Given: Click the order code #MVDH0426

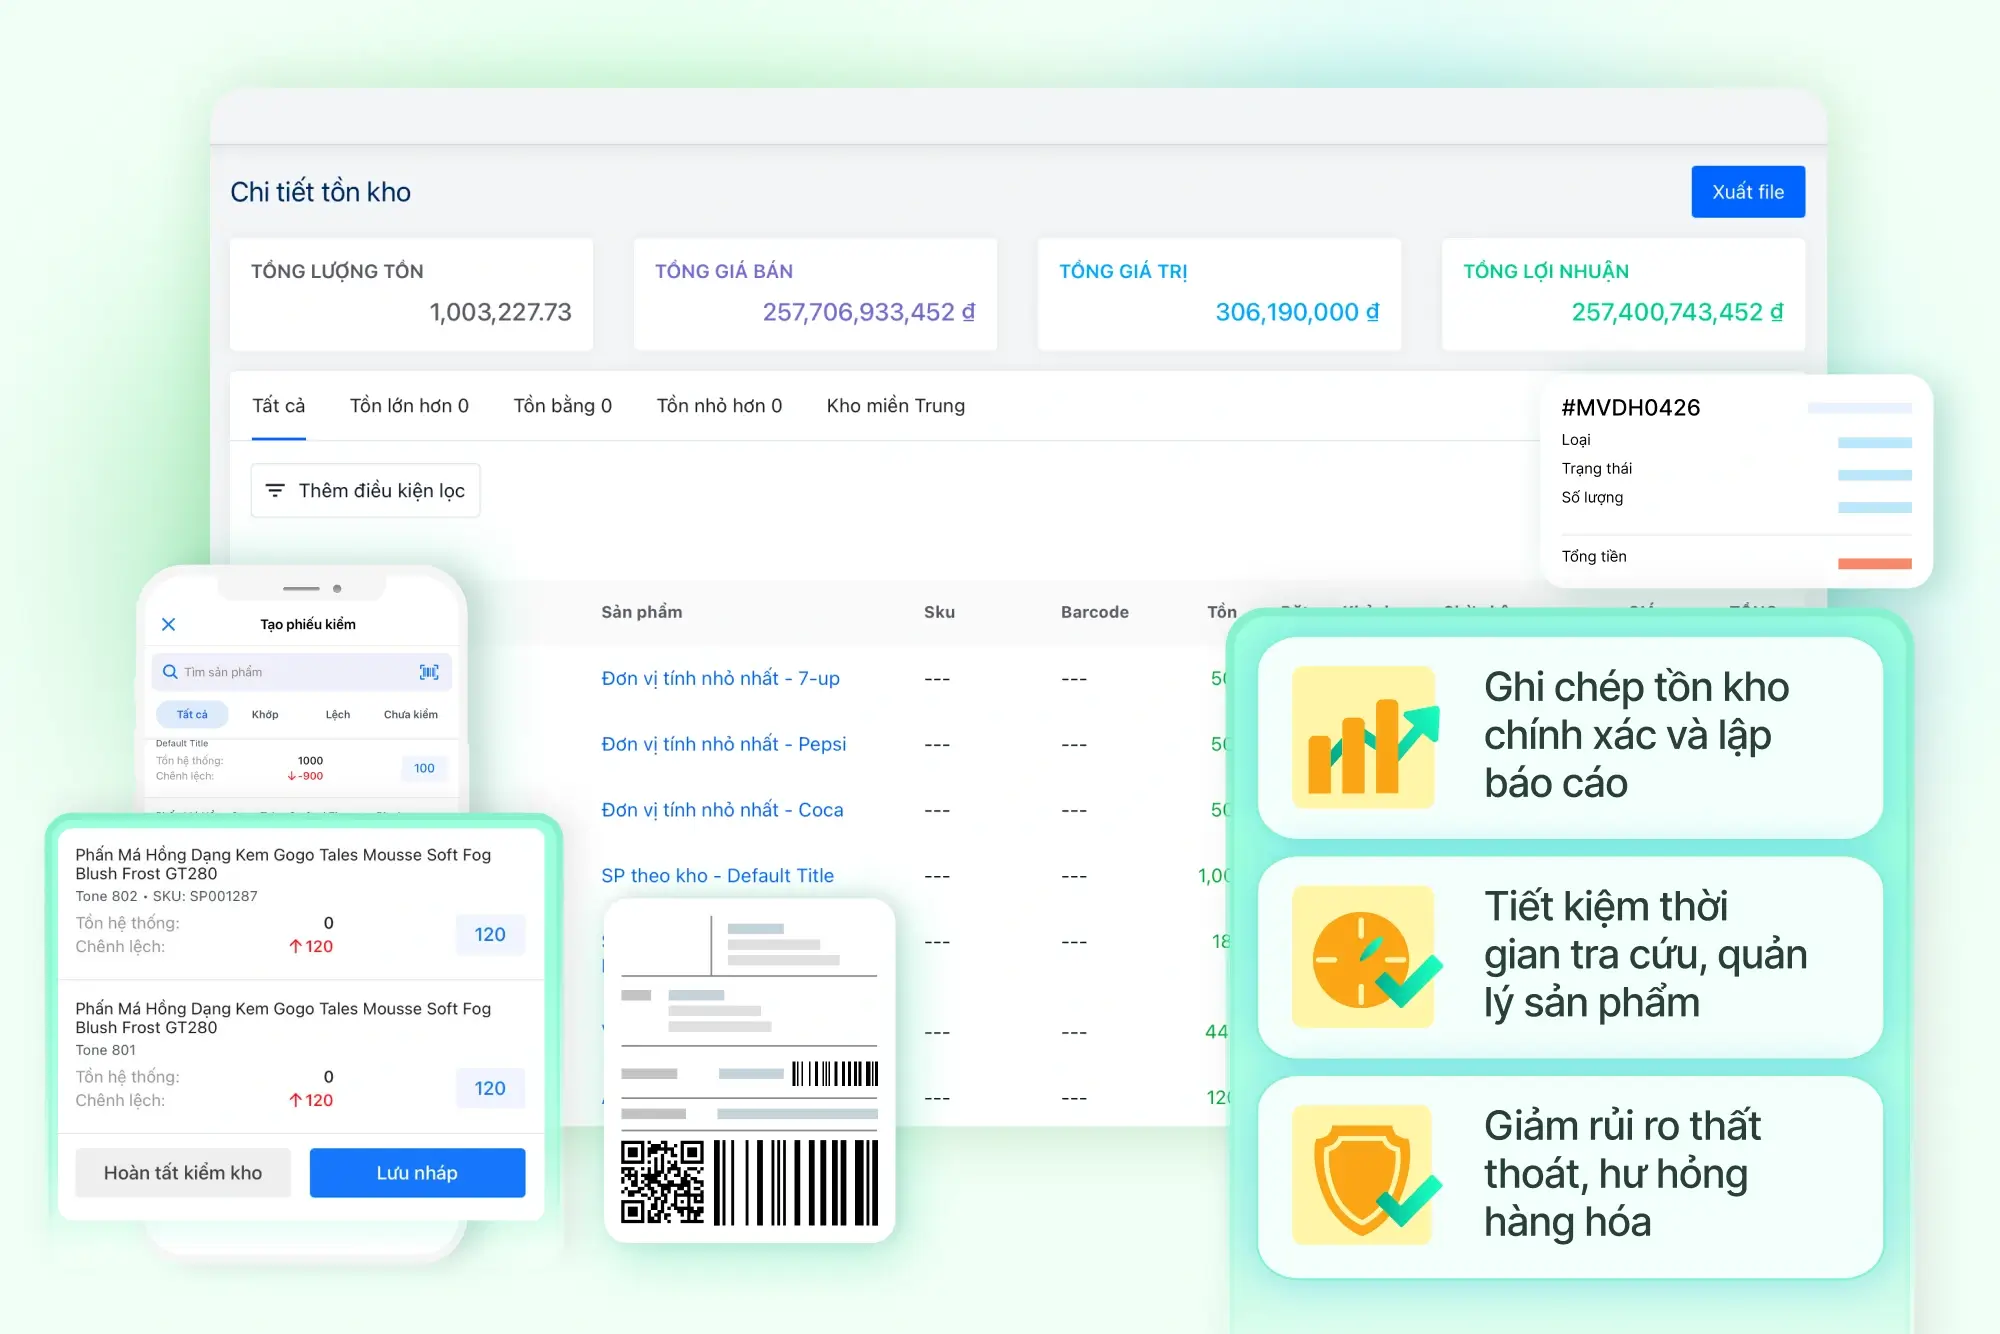Looking at the screenshot, I should (1631, 407).
